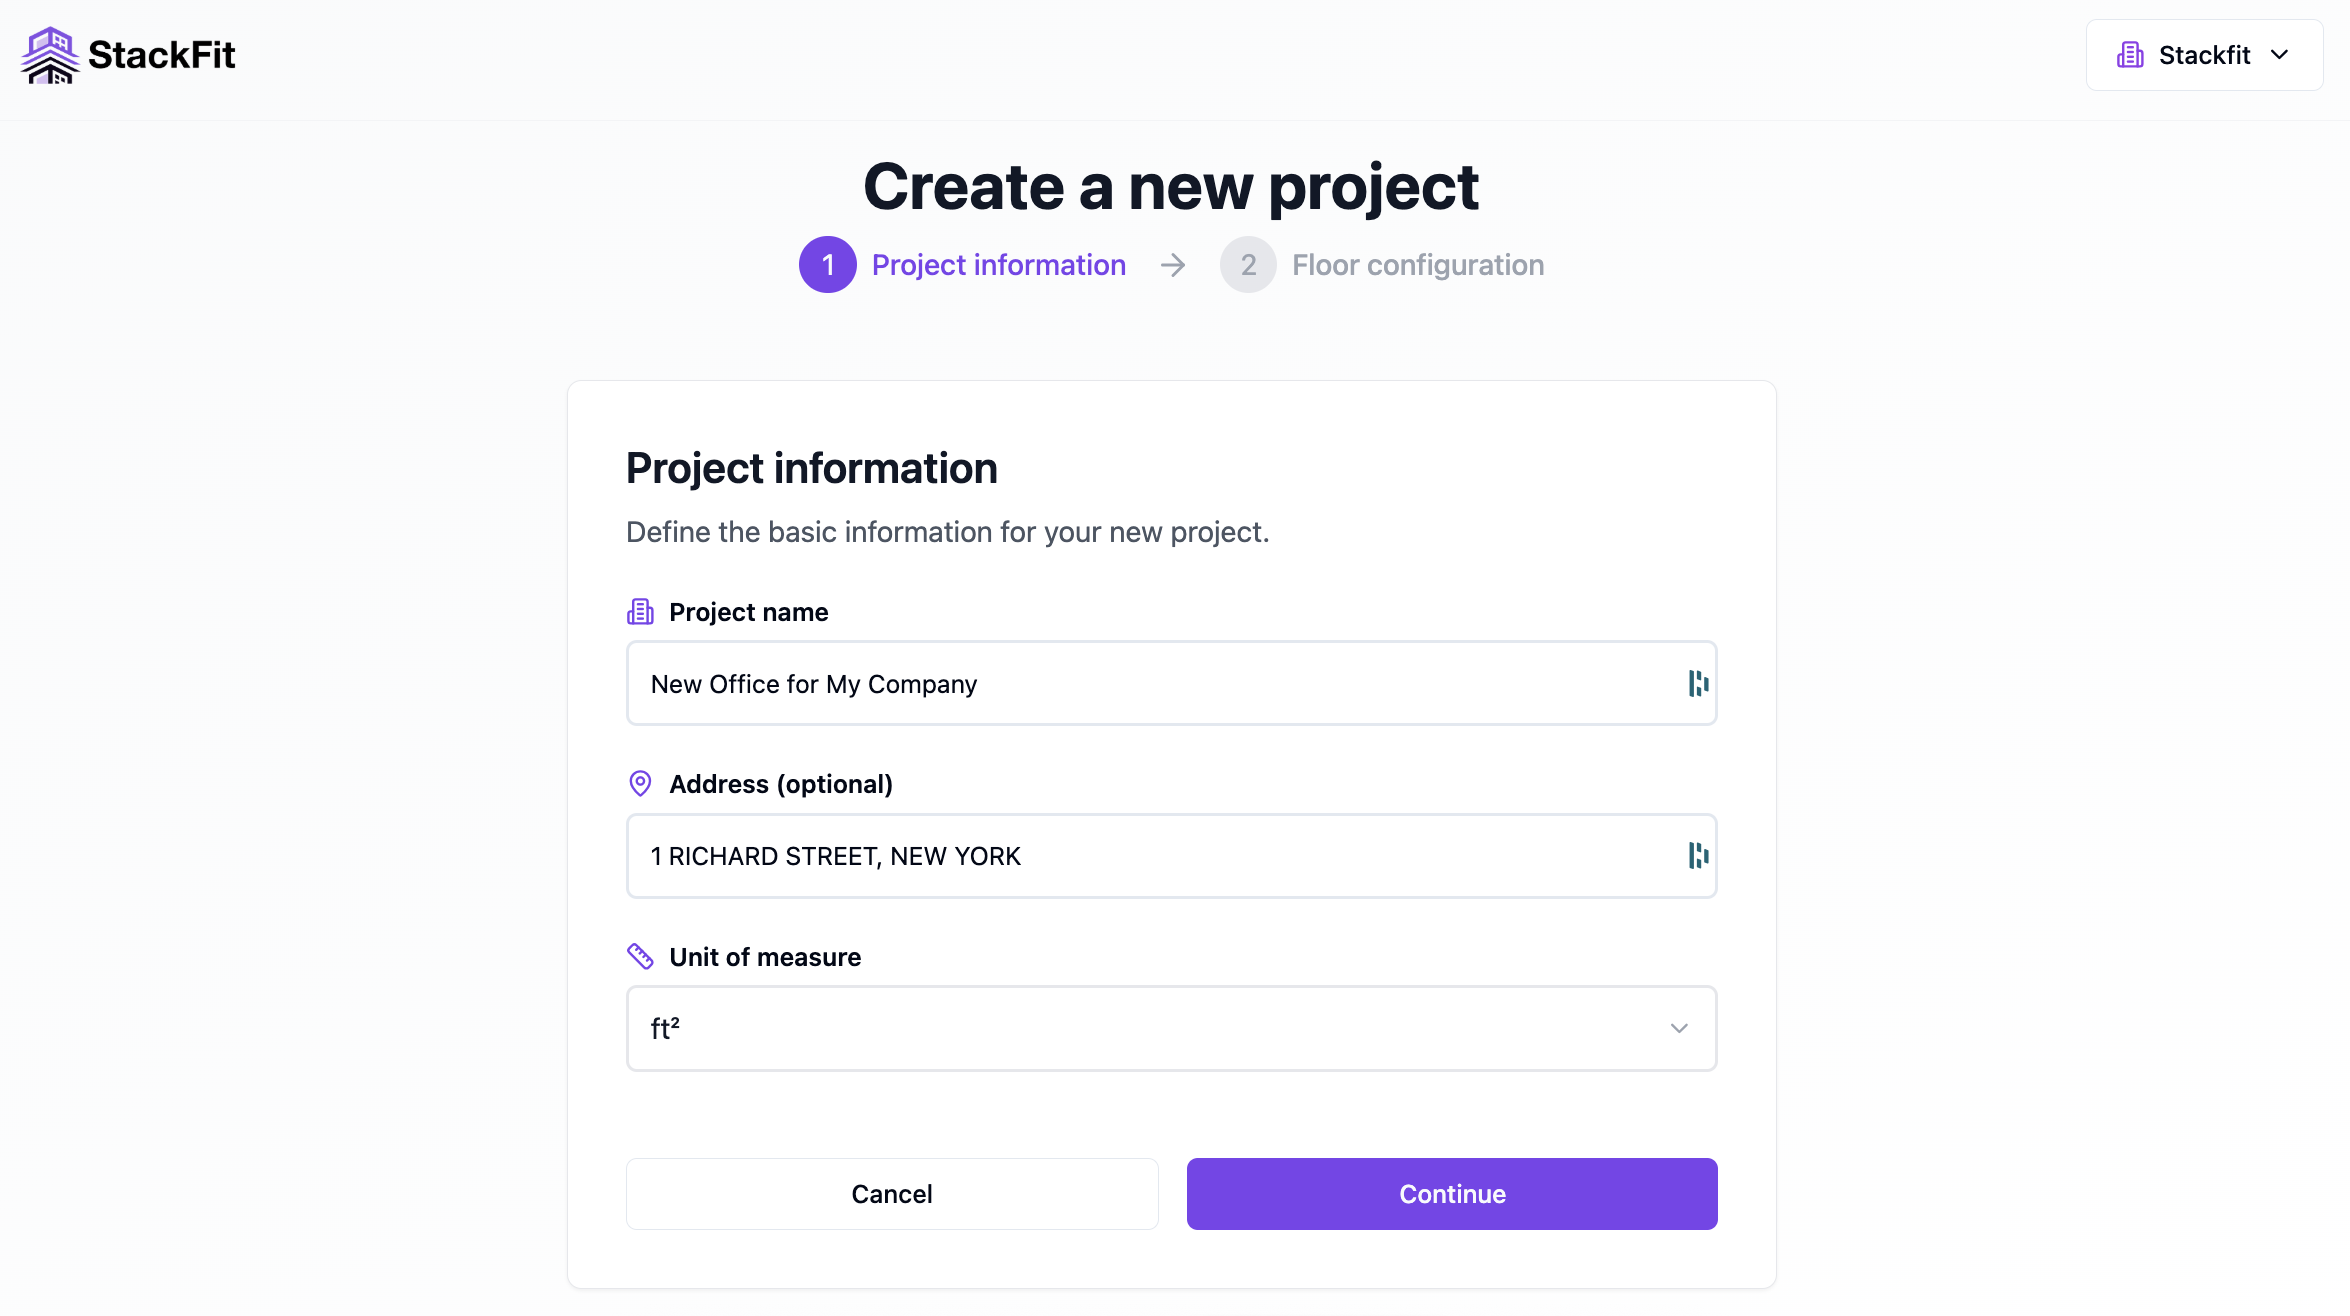Screen dimensions: 2350x1316
Task: Click the building icon next to Project name
Action: tap(640, 611)
